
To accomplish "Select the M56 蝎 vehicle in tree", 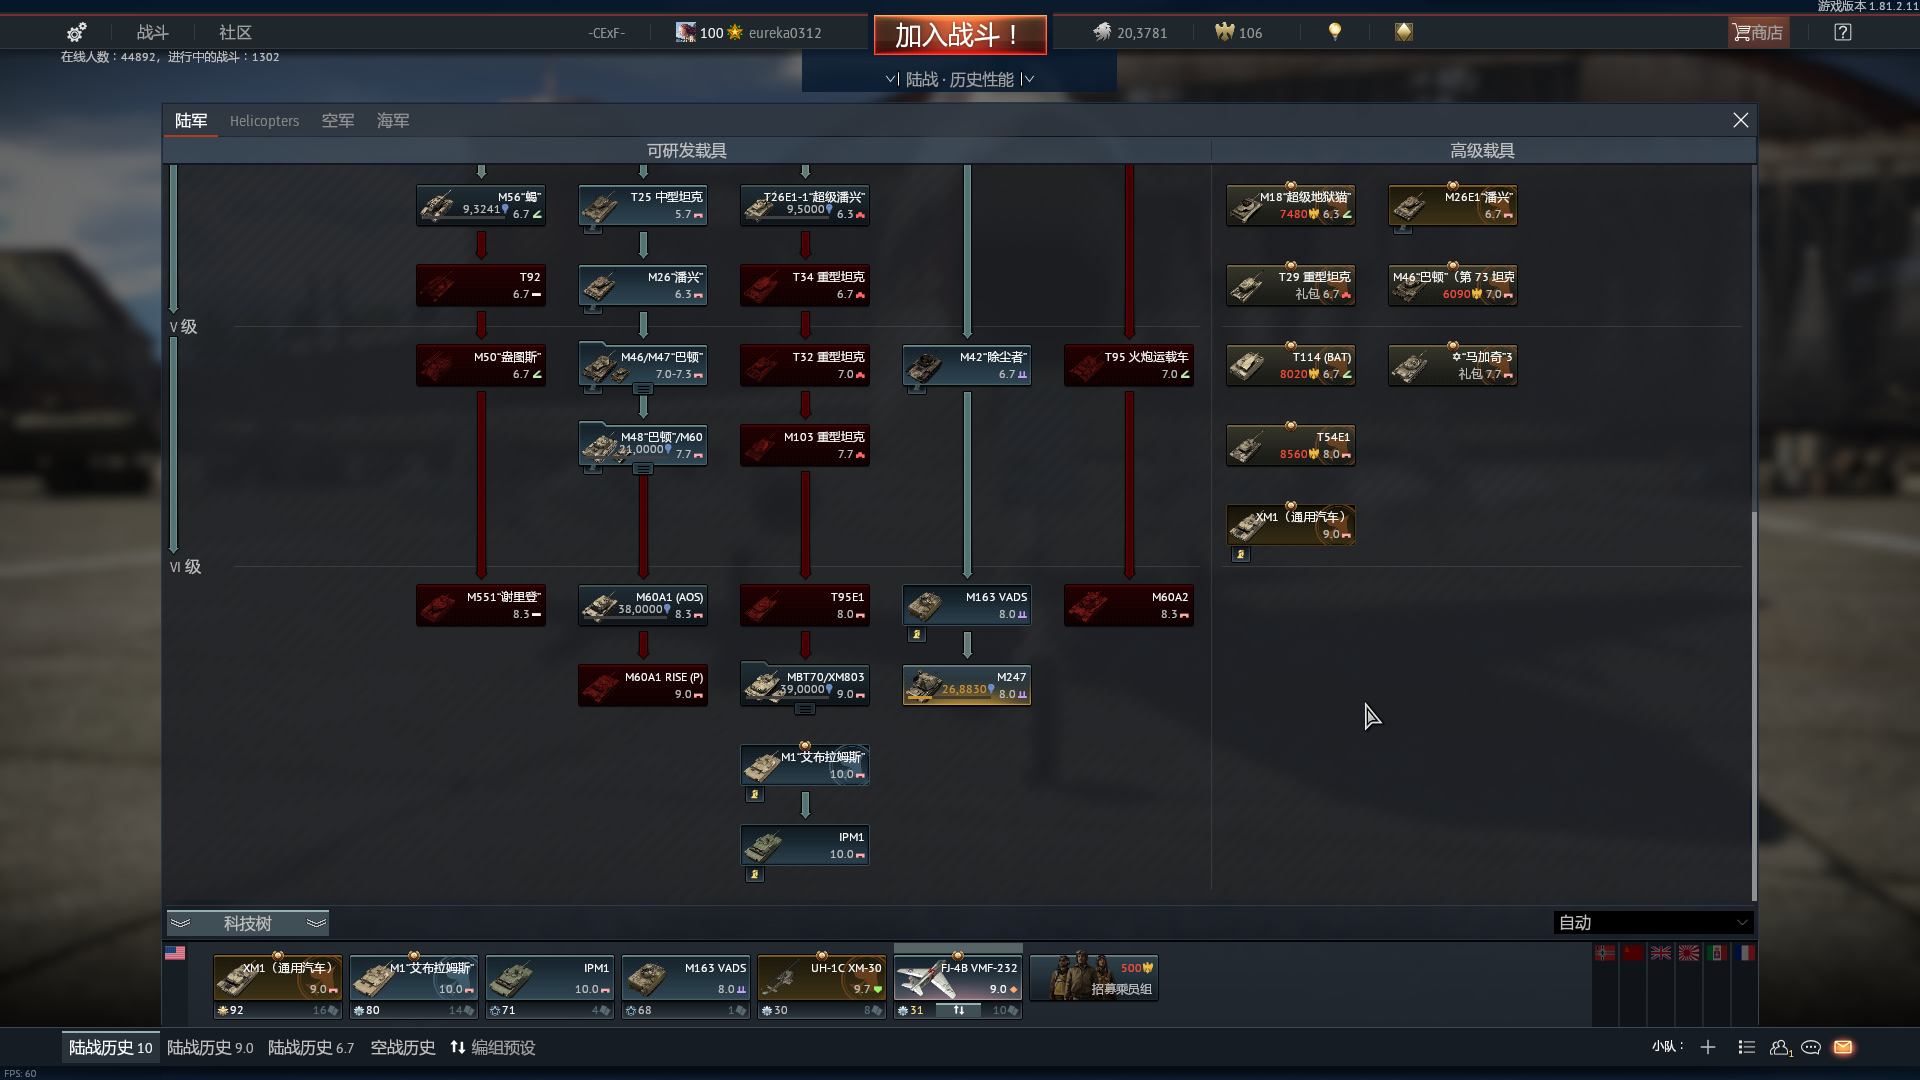I will coord(481,205).
